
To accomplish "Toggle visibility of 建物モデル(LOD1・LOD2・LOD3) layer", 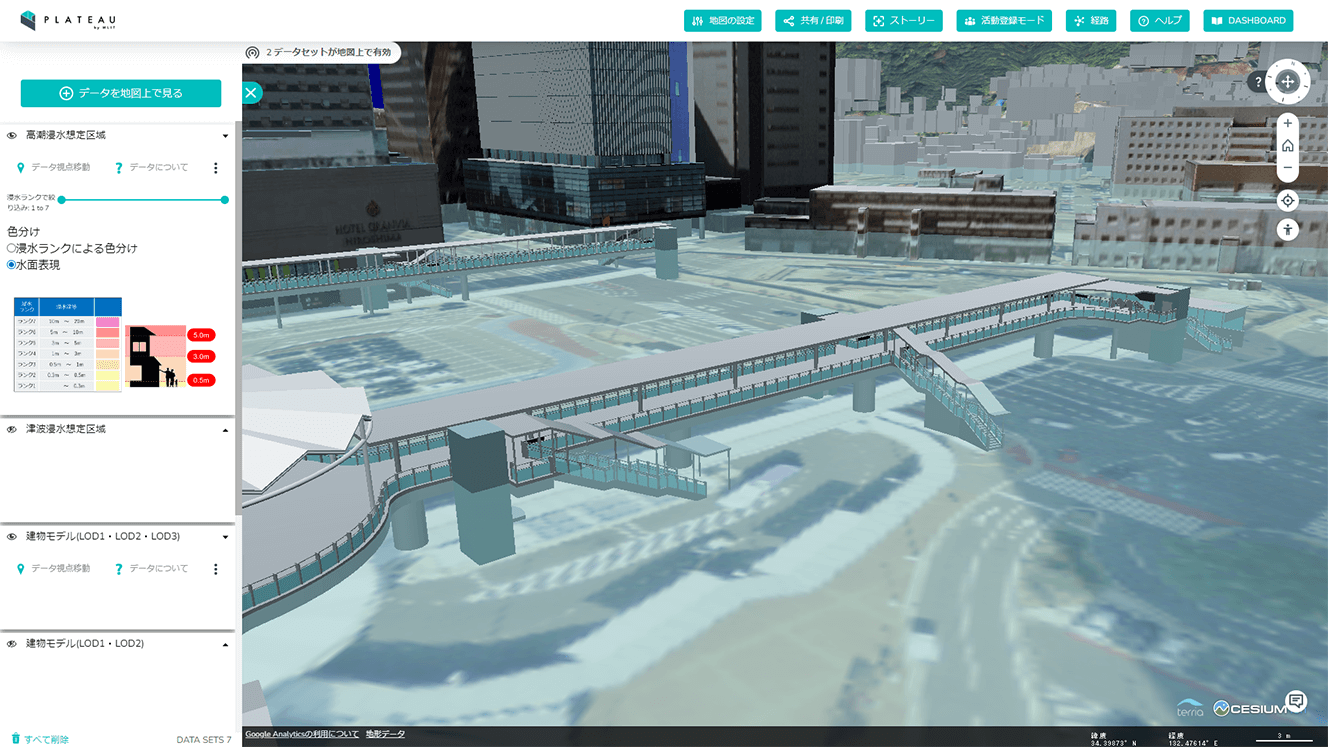I will pyautogui.click(x=12, y=537).
